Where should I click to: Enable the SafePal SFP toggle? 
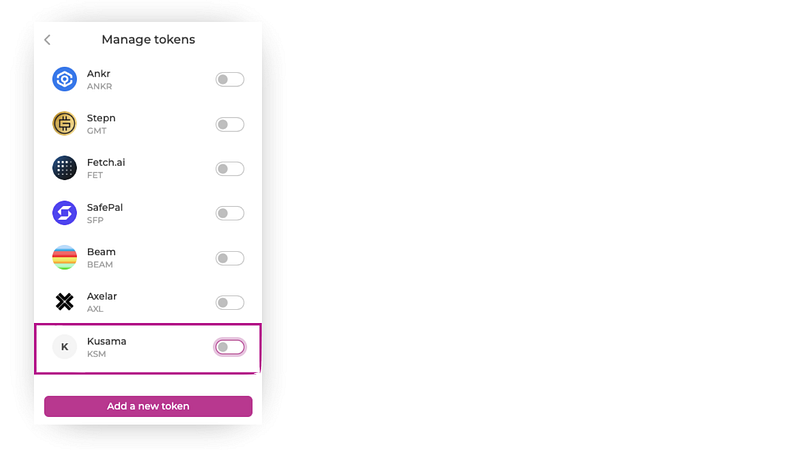230,213
